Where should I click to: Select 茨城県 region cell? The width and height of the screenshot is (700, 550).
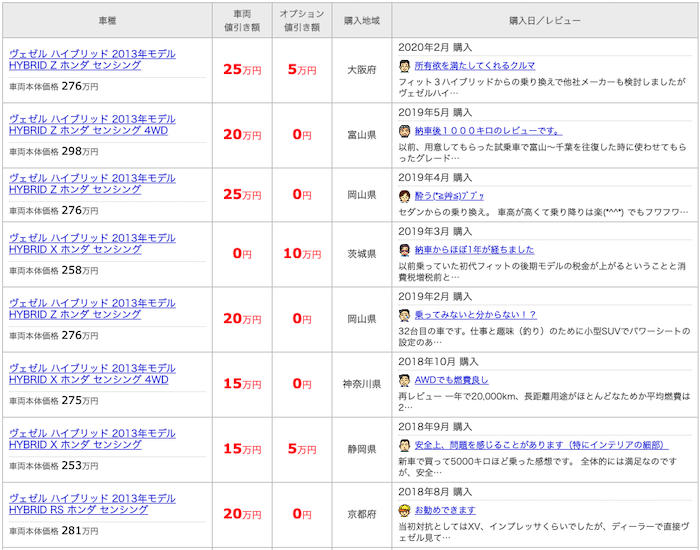[362, 254]
